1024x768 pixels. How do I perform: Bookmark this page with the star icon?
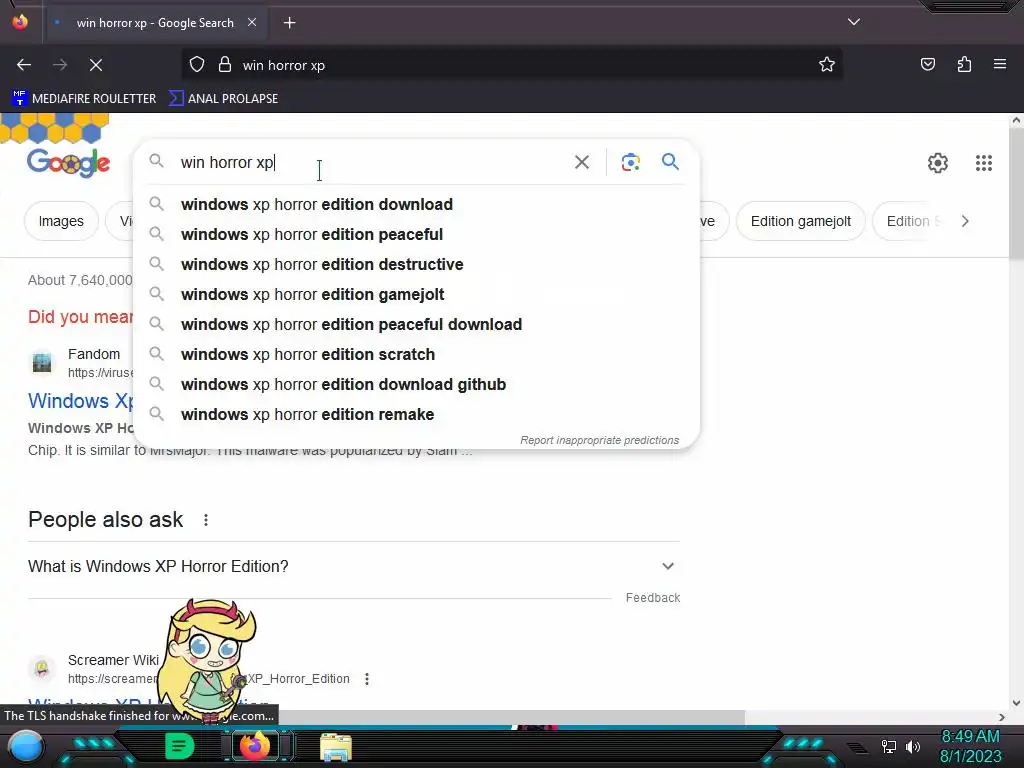point(827,65)
